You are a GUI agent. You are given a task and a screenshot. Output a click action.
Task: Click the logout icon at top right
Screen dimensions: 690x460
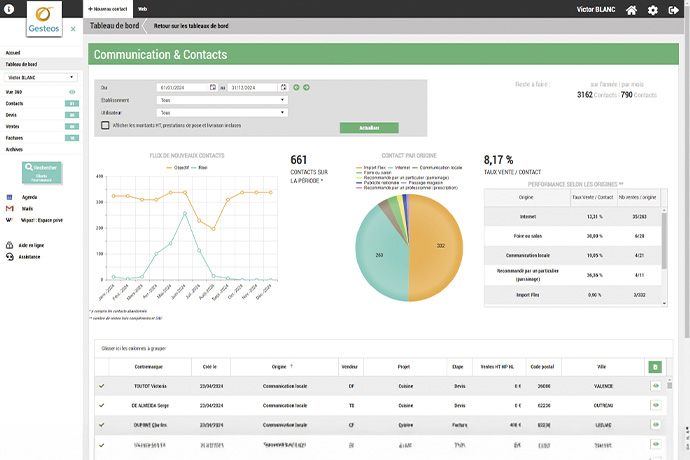point(675,10)
